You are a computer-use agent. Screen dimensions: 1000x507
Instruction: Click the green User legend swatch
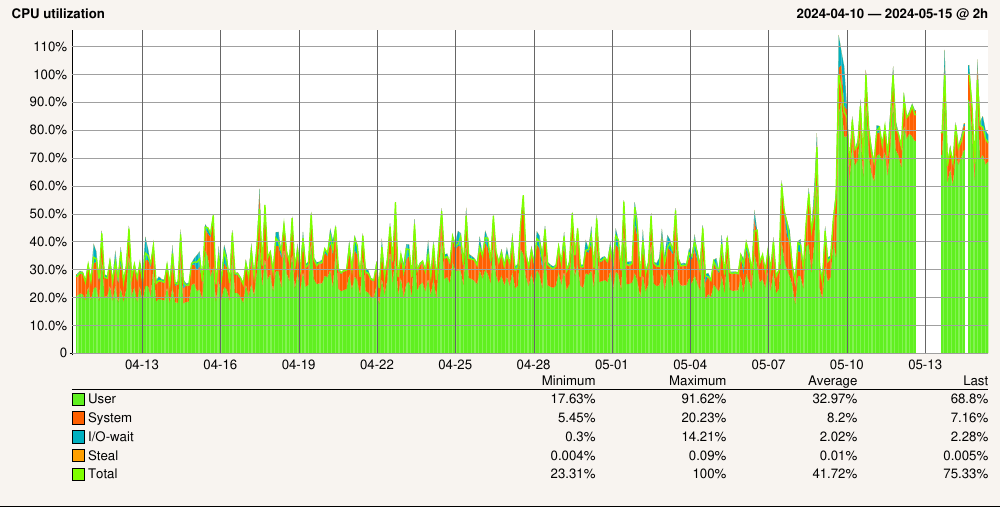point(78,399)
